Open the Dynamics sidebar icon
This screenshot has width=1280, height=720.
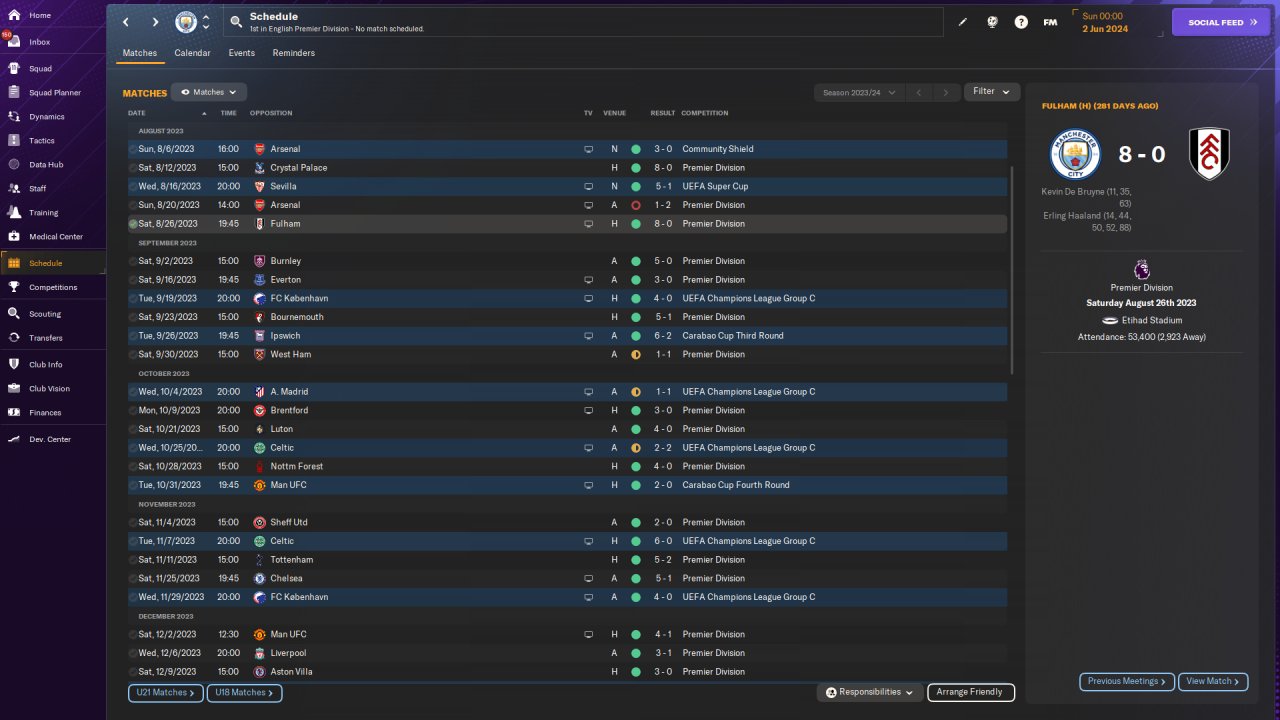14,117
